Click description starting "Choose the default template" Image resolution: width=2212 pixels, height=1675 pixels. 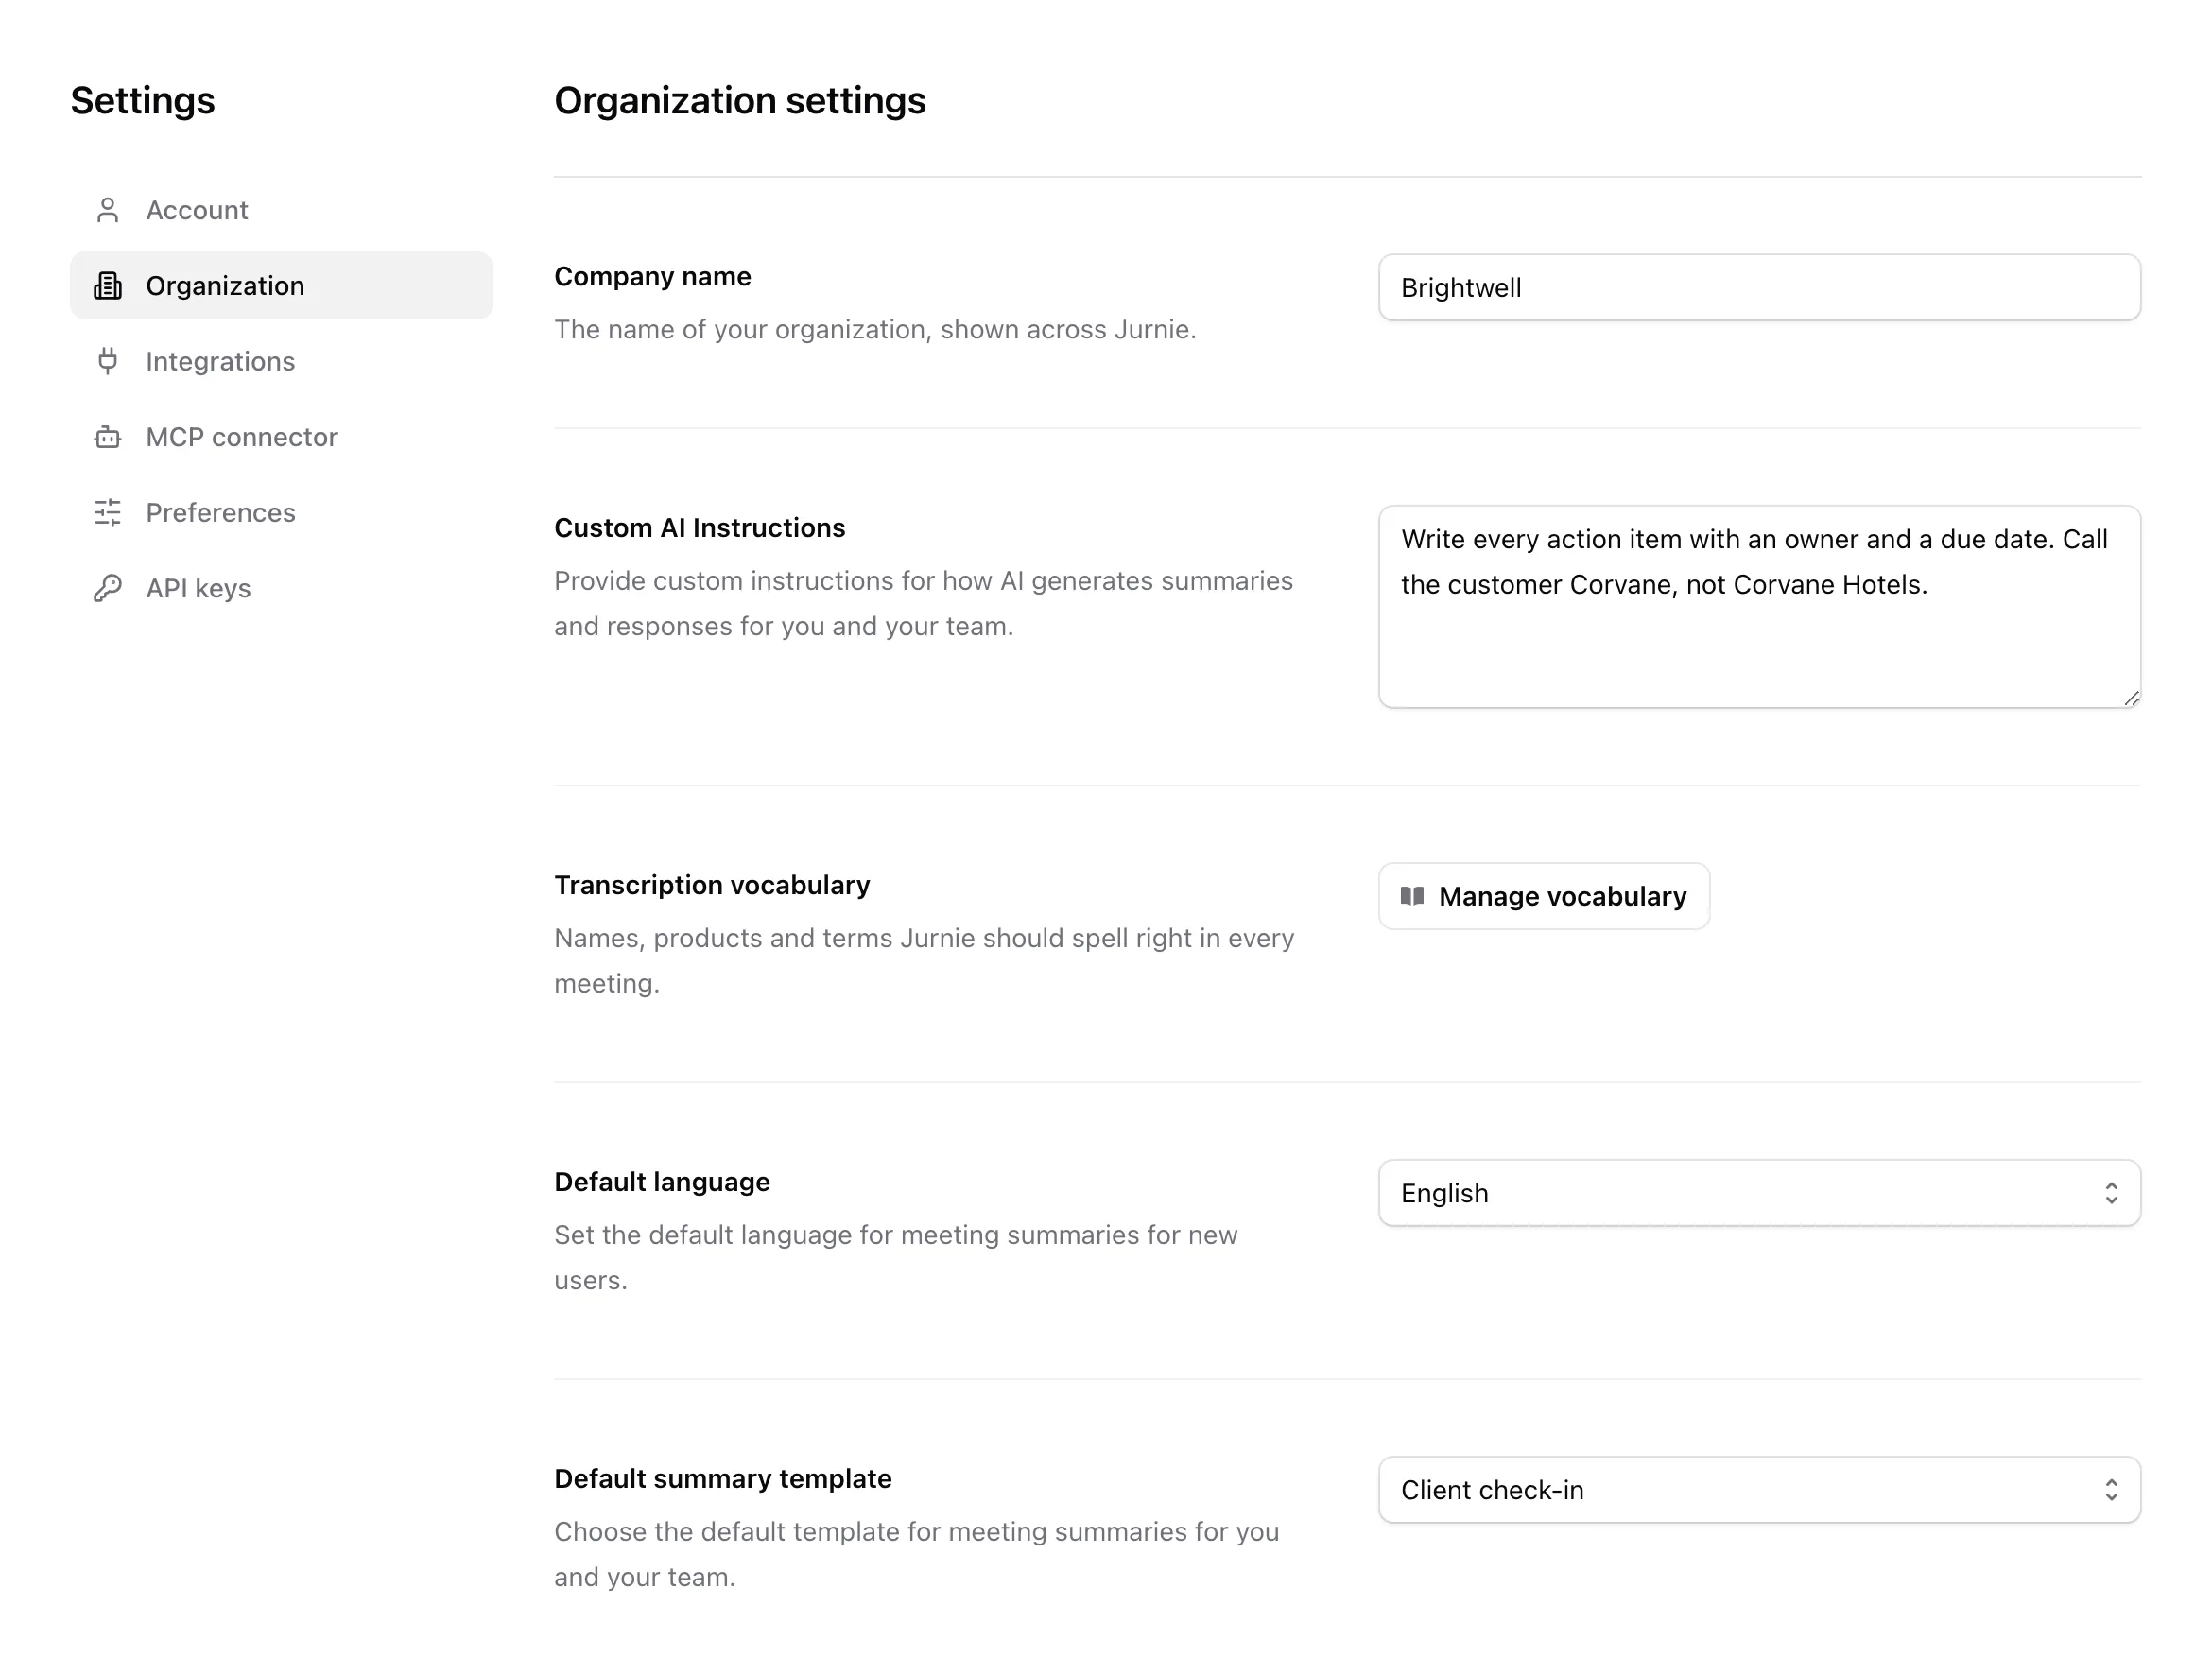(916, 1555)
